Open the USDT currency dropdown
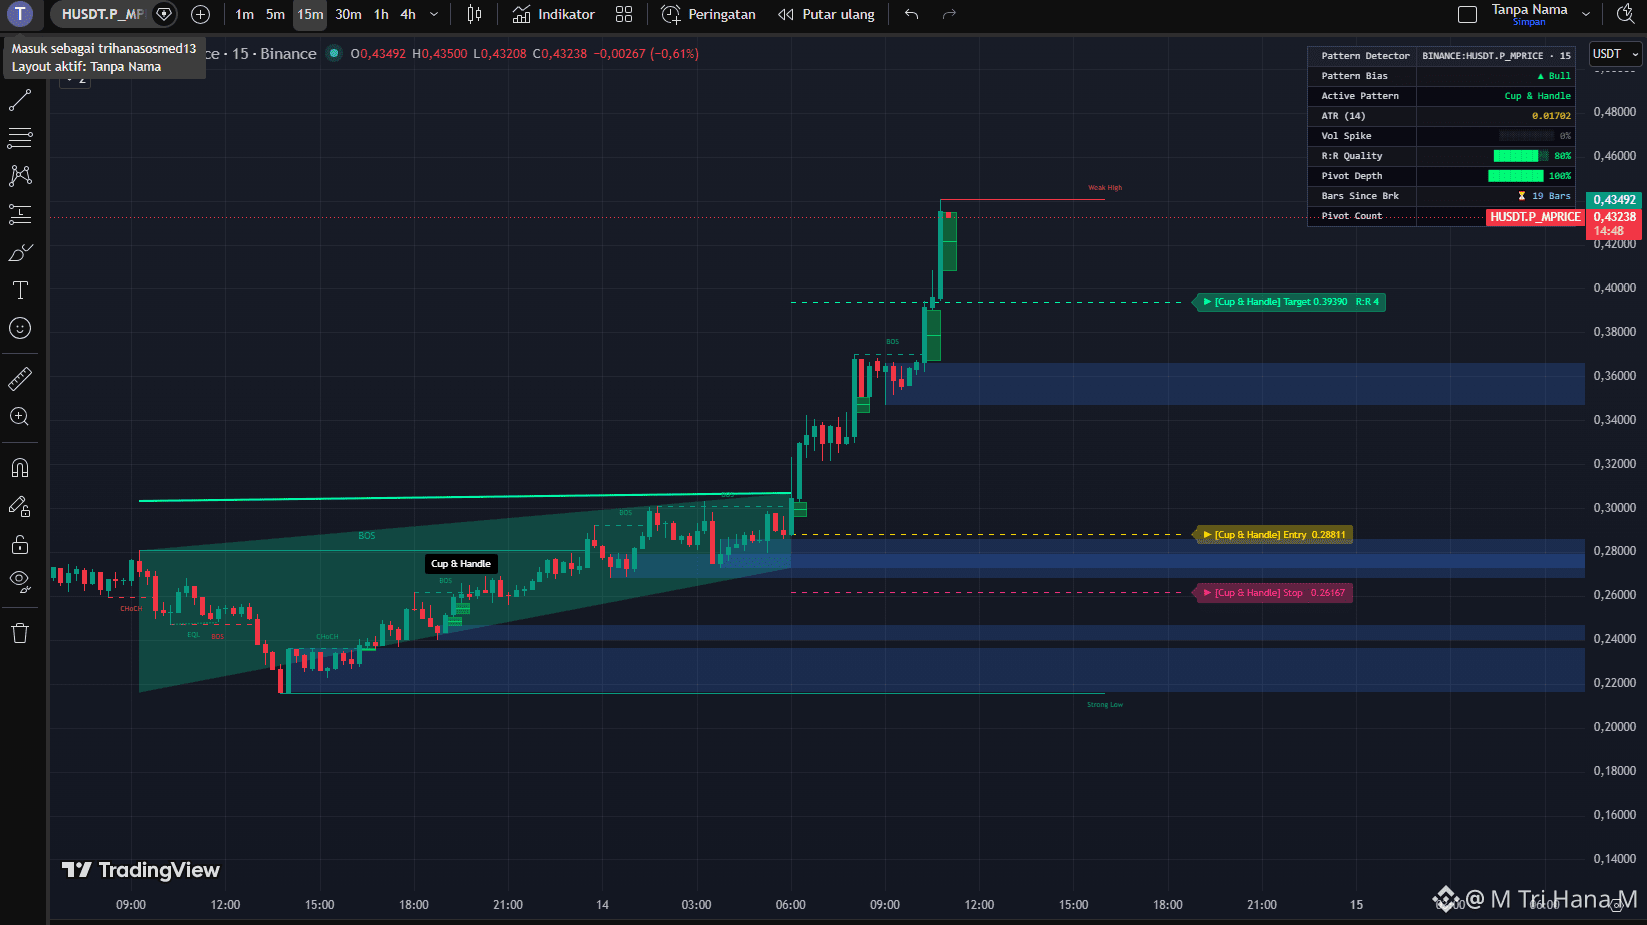This screenshot has height=925, width=1647. pyautogui.click(x=1616, y=54)
